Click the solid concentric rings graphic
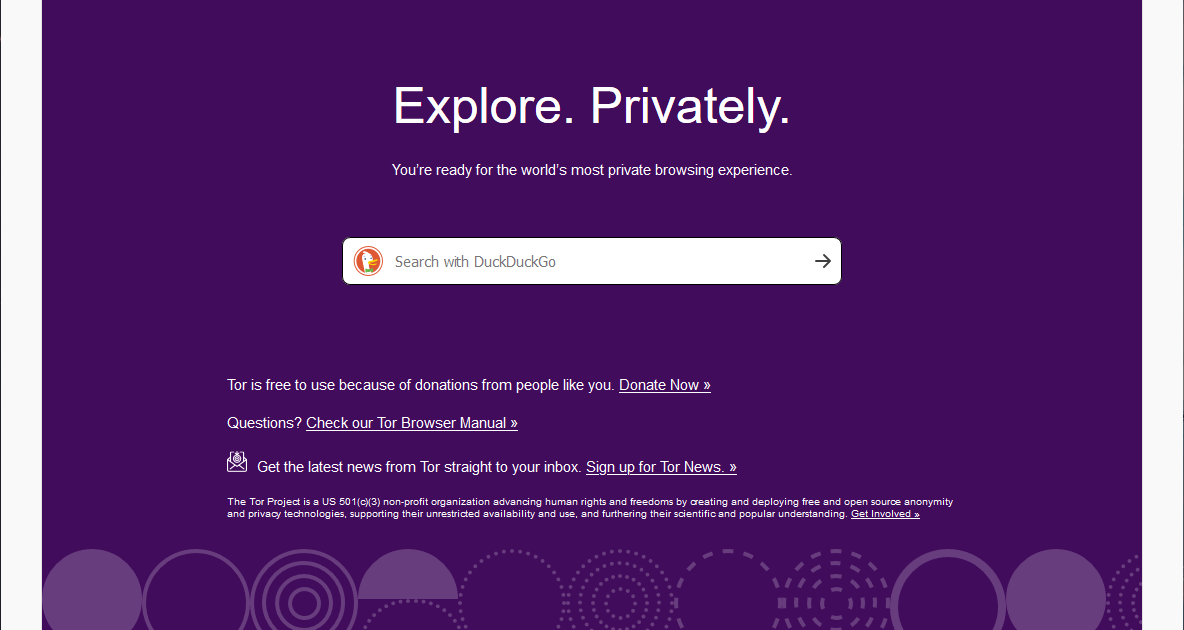 pos(304,601)
